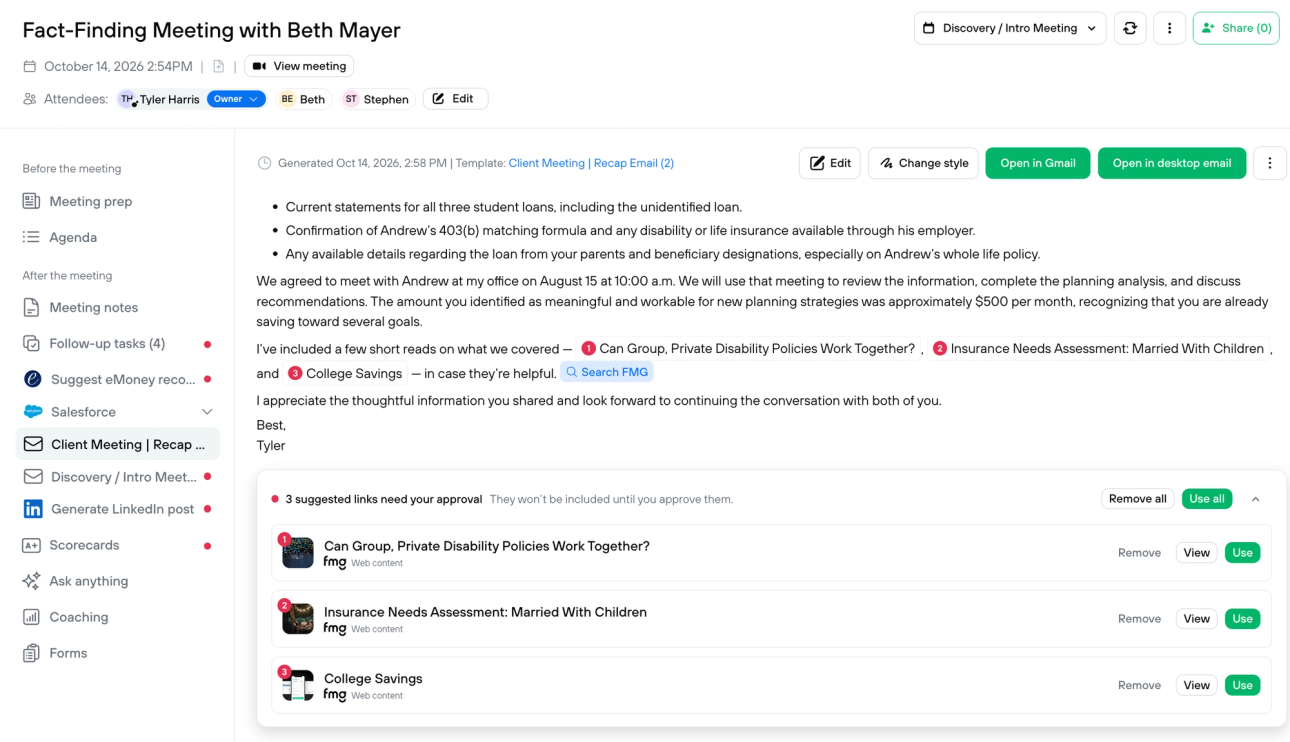Click the refresh/regenerate icon button
Viewport: 1290px width, 742px height.
(1130, 28)
